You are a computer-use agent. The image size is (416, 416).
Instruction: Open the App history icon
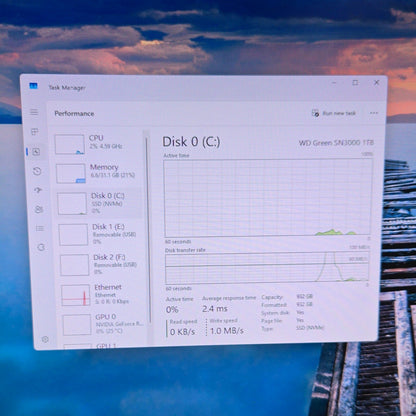tap(37, 171)
